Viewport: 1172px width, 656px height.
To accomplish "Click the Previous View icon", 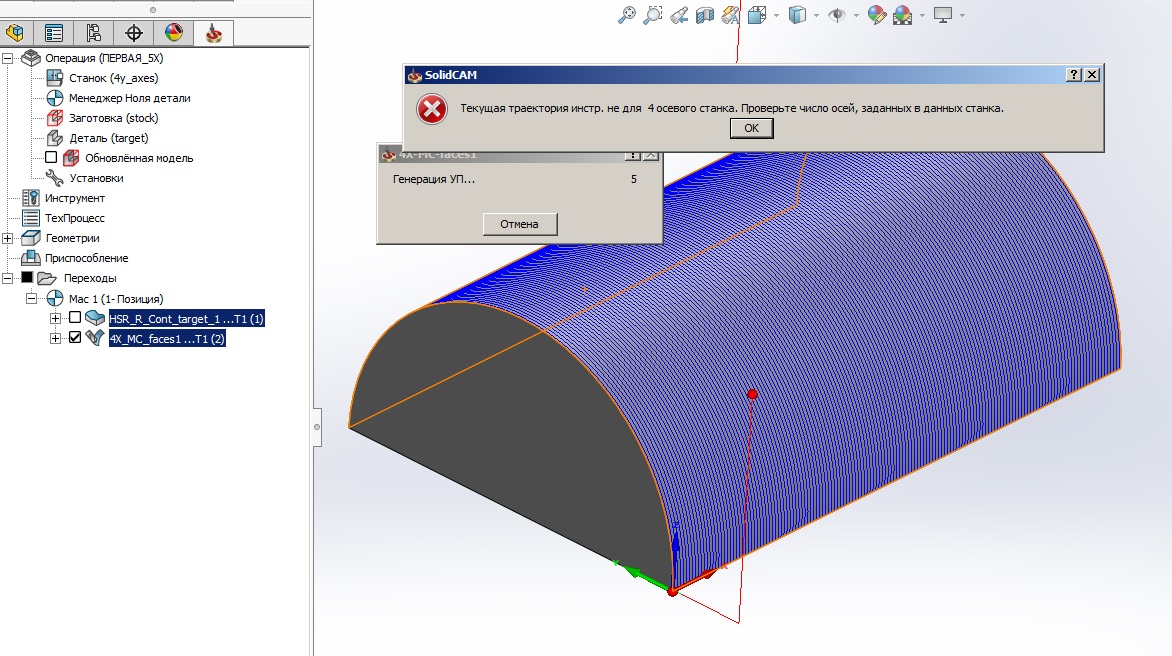I will coord(679,15).
